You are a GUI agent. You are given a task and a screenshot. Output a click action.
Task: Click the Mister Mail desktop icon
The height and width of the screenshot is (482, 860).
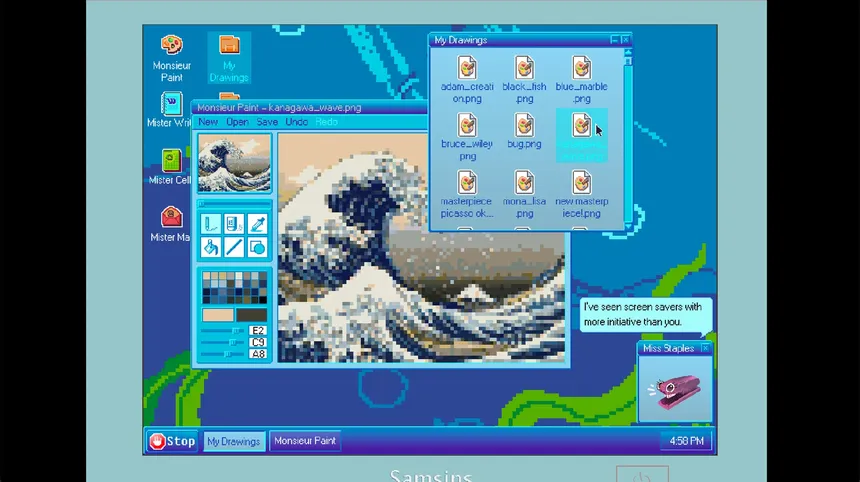coord(171,224)
